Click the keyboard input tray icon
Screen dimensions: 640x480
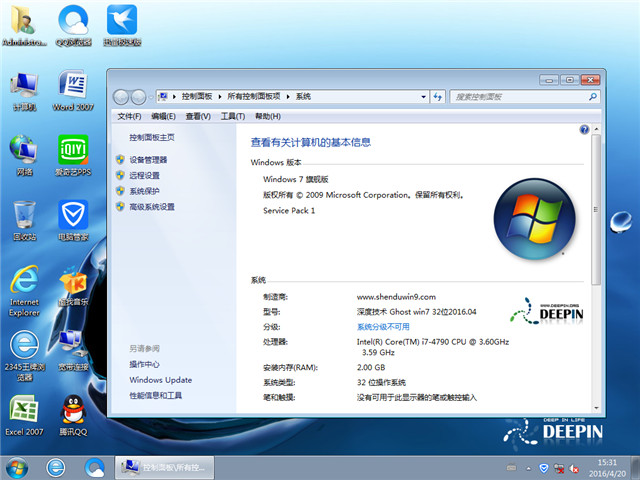tap(511, 468)
